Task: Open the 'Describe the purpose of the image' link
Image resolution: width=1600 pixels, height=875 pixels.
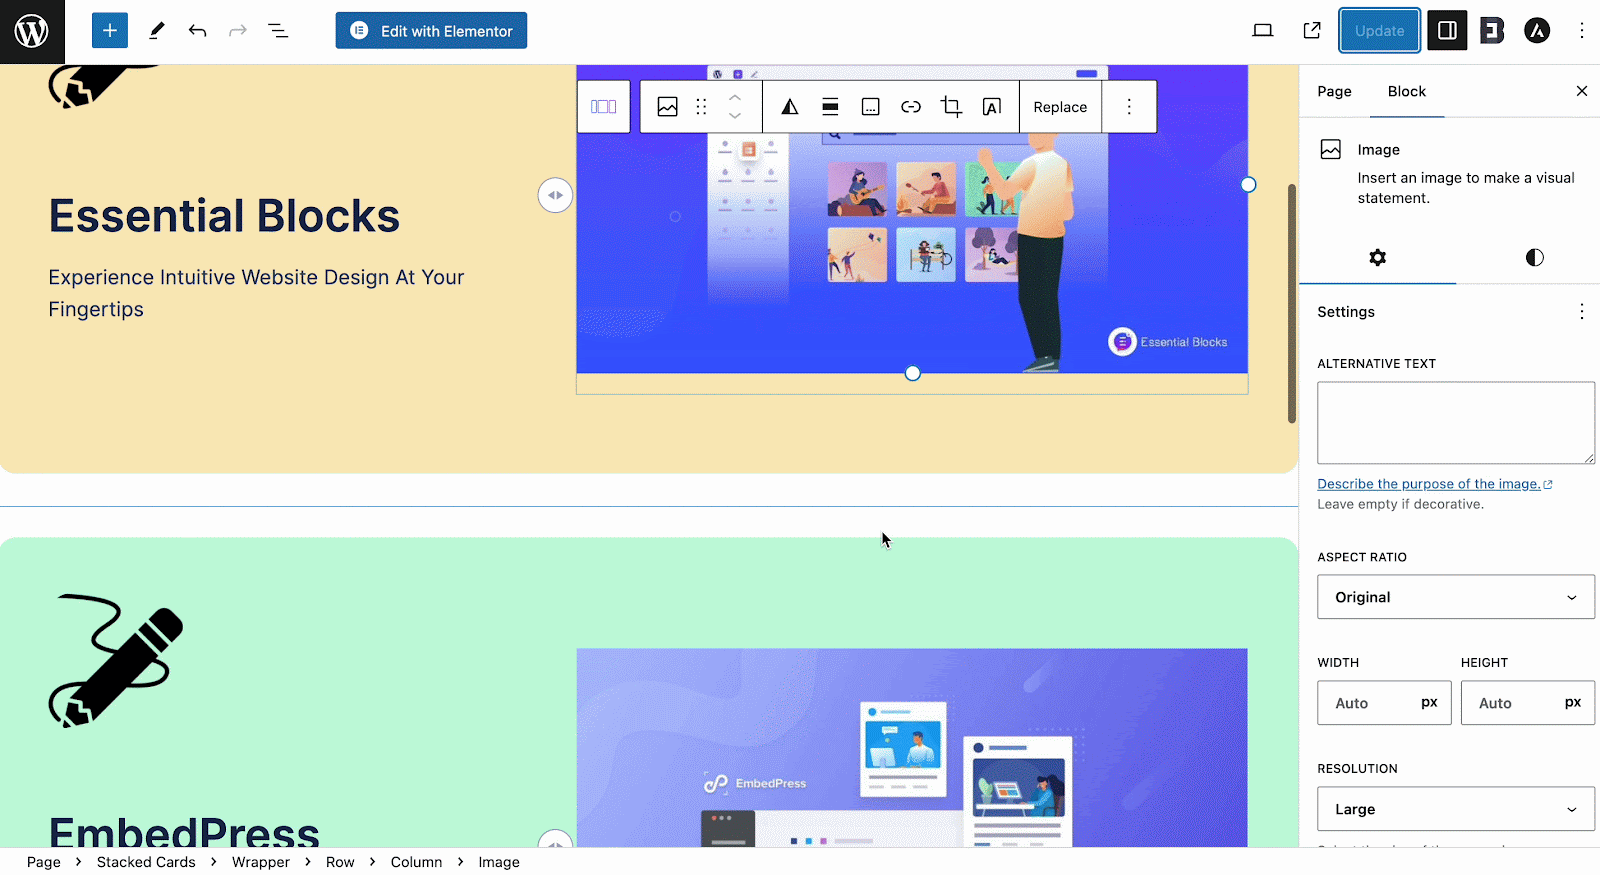Action: click(1428, 484)
